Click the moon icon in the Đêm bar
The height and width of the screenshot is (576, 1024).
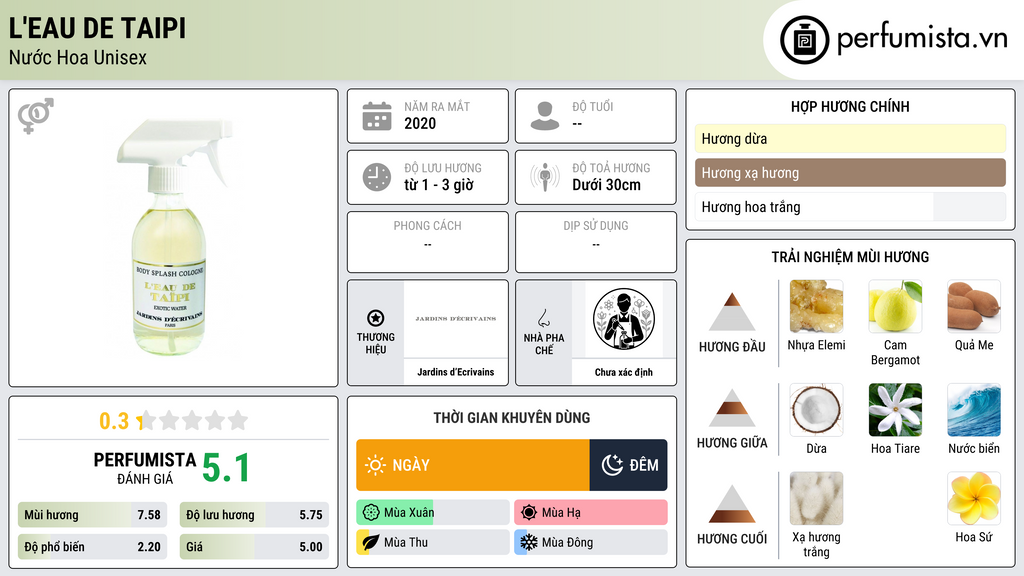[612, 465]
